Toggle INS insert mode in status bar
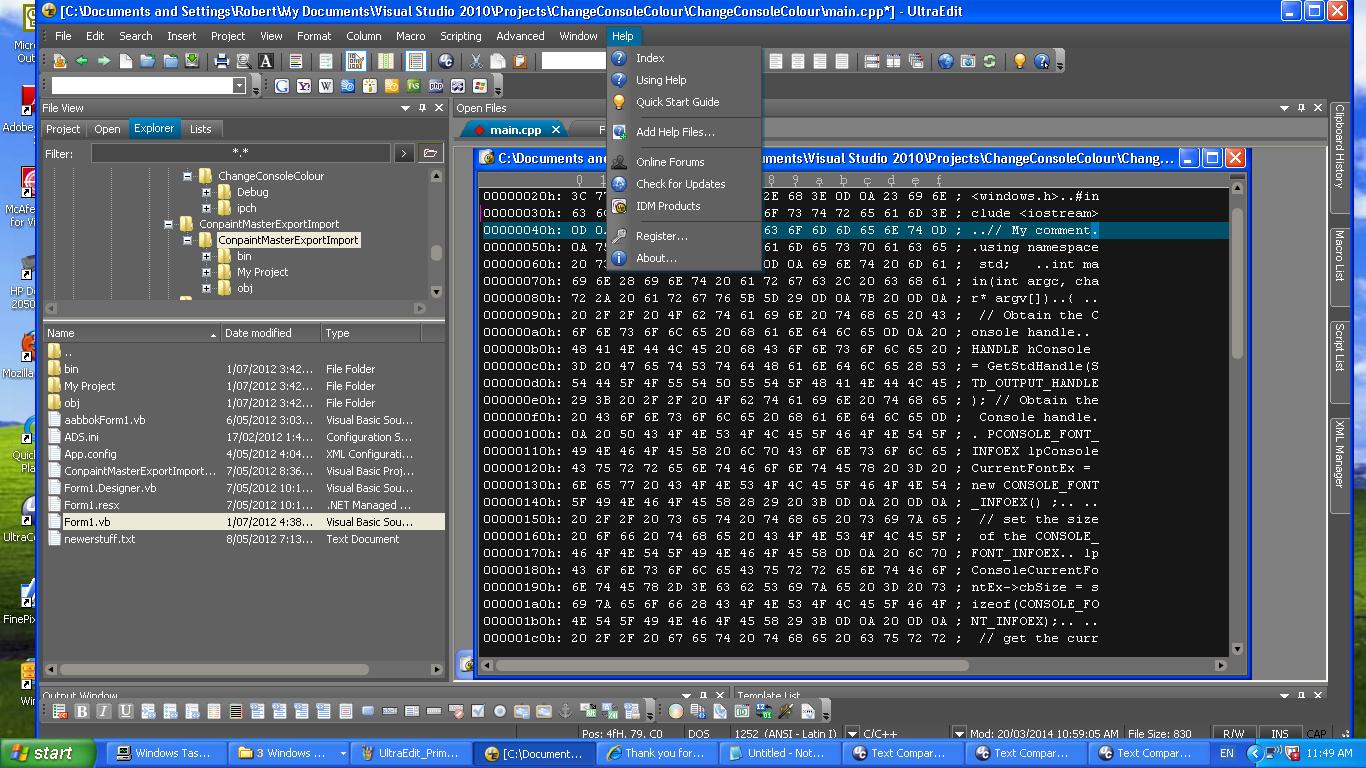 (x=1279, y=733)
